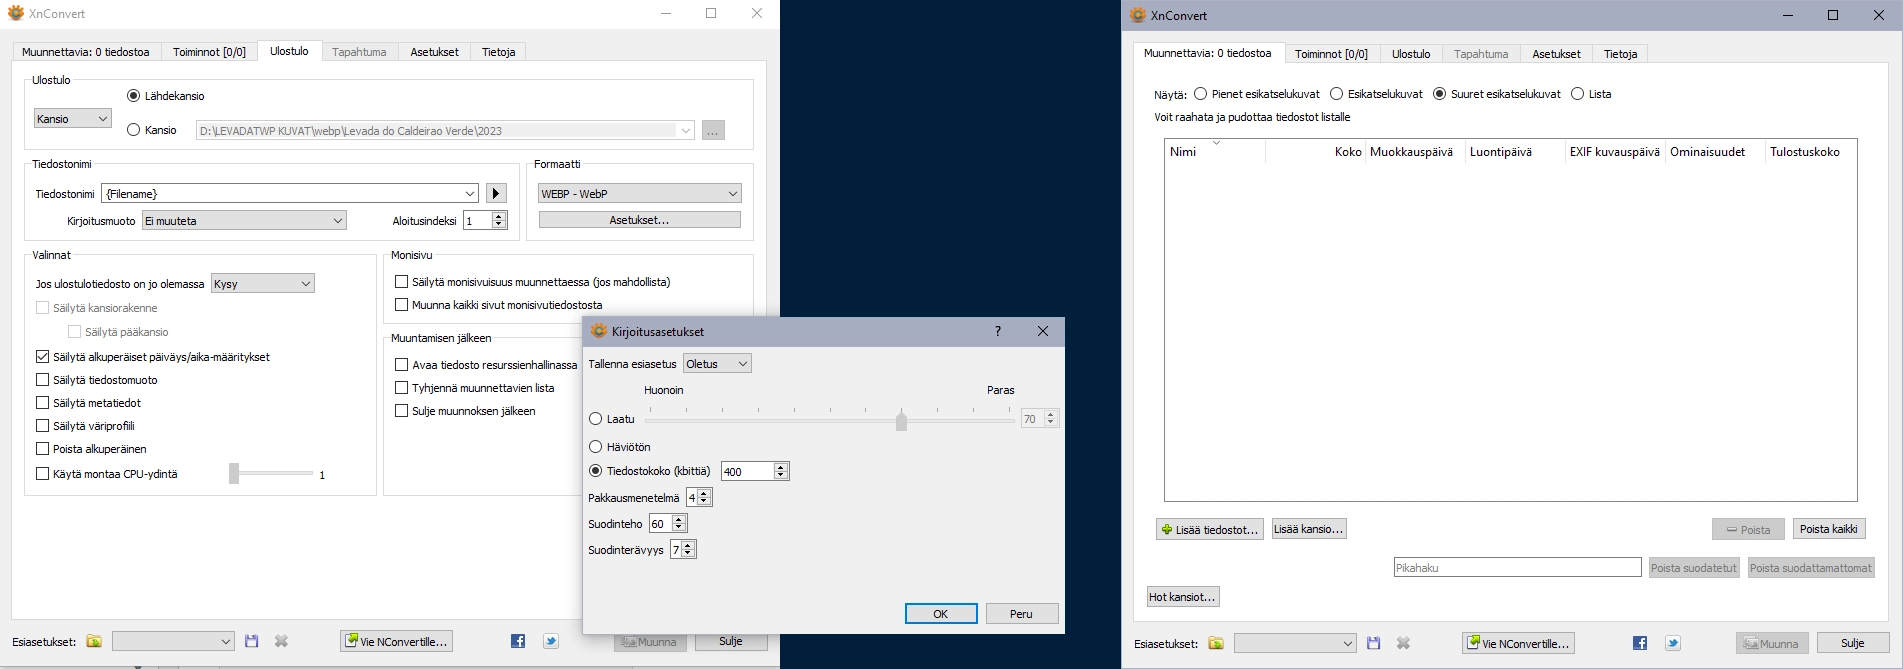Expand the Kirjoitusmuoto 'Ei muuteta' dropdown
Screen dimensions: 1903x669
[244, 221]
